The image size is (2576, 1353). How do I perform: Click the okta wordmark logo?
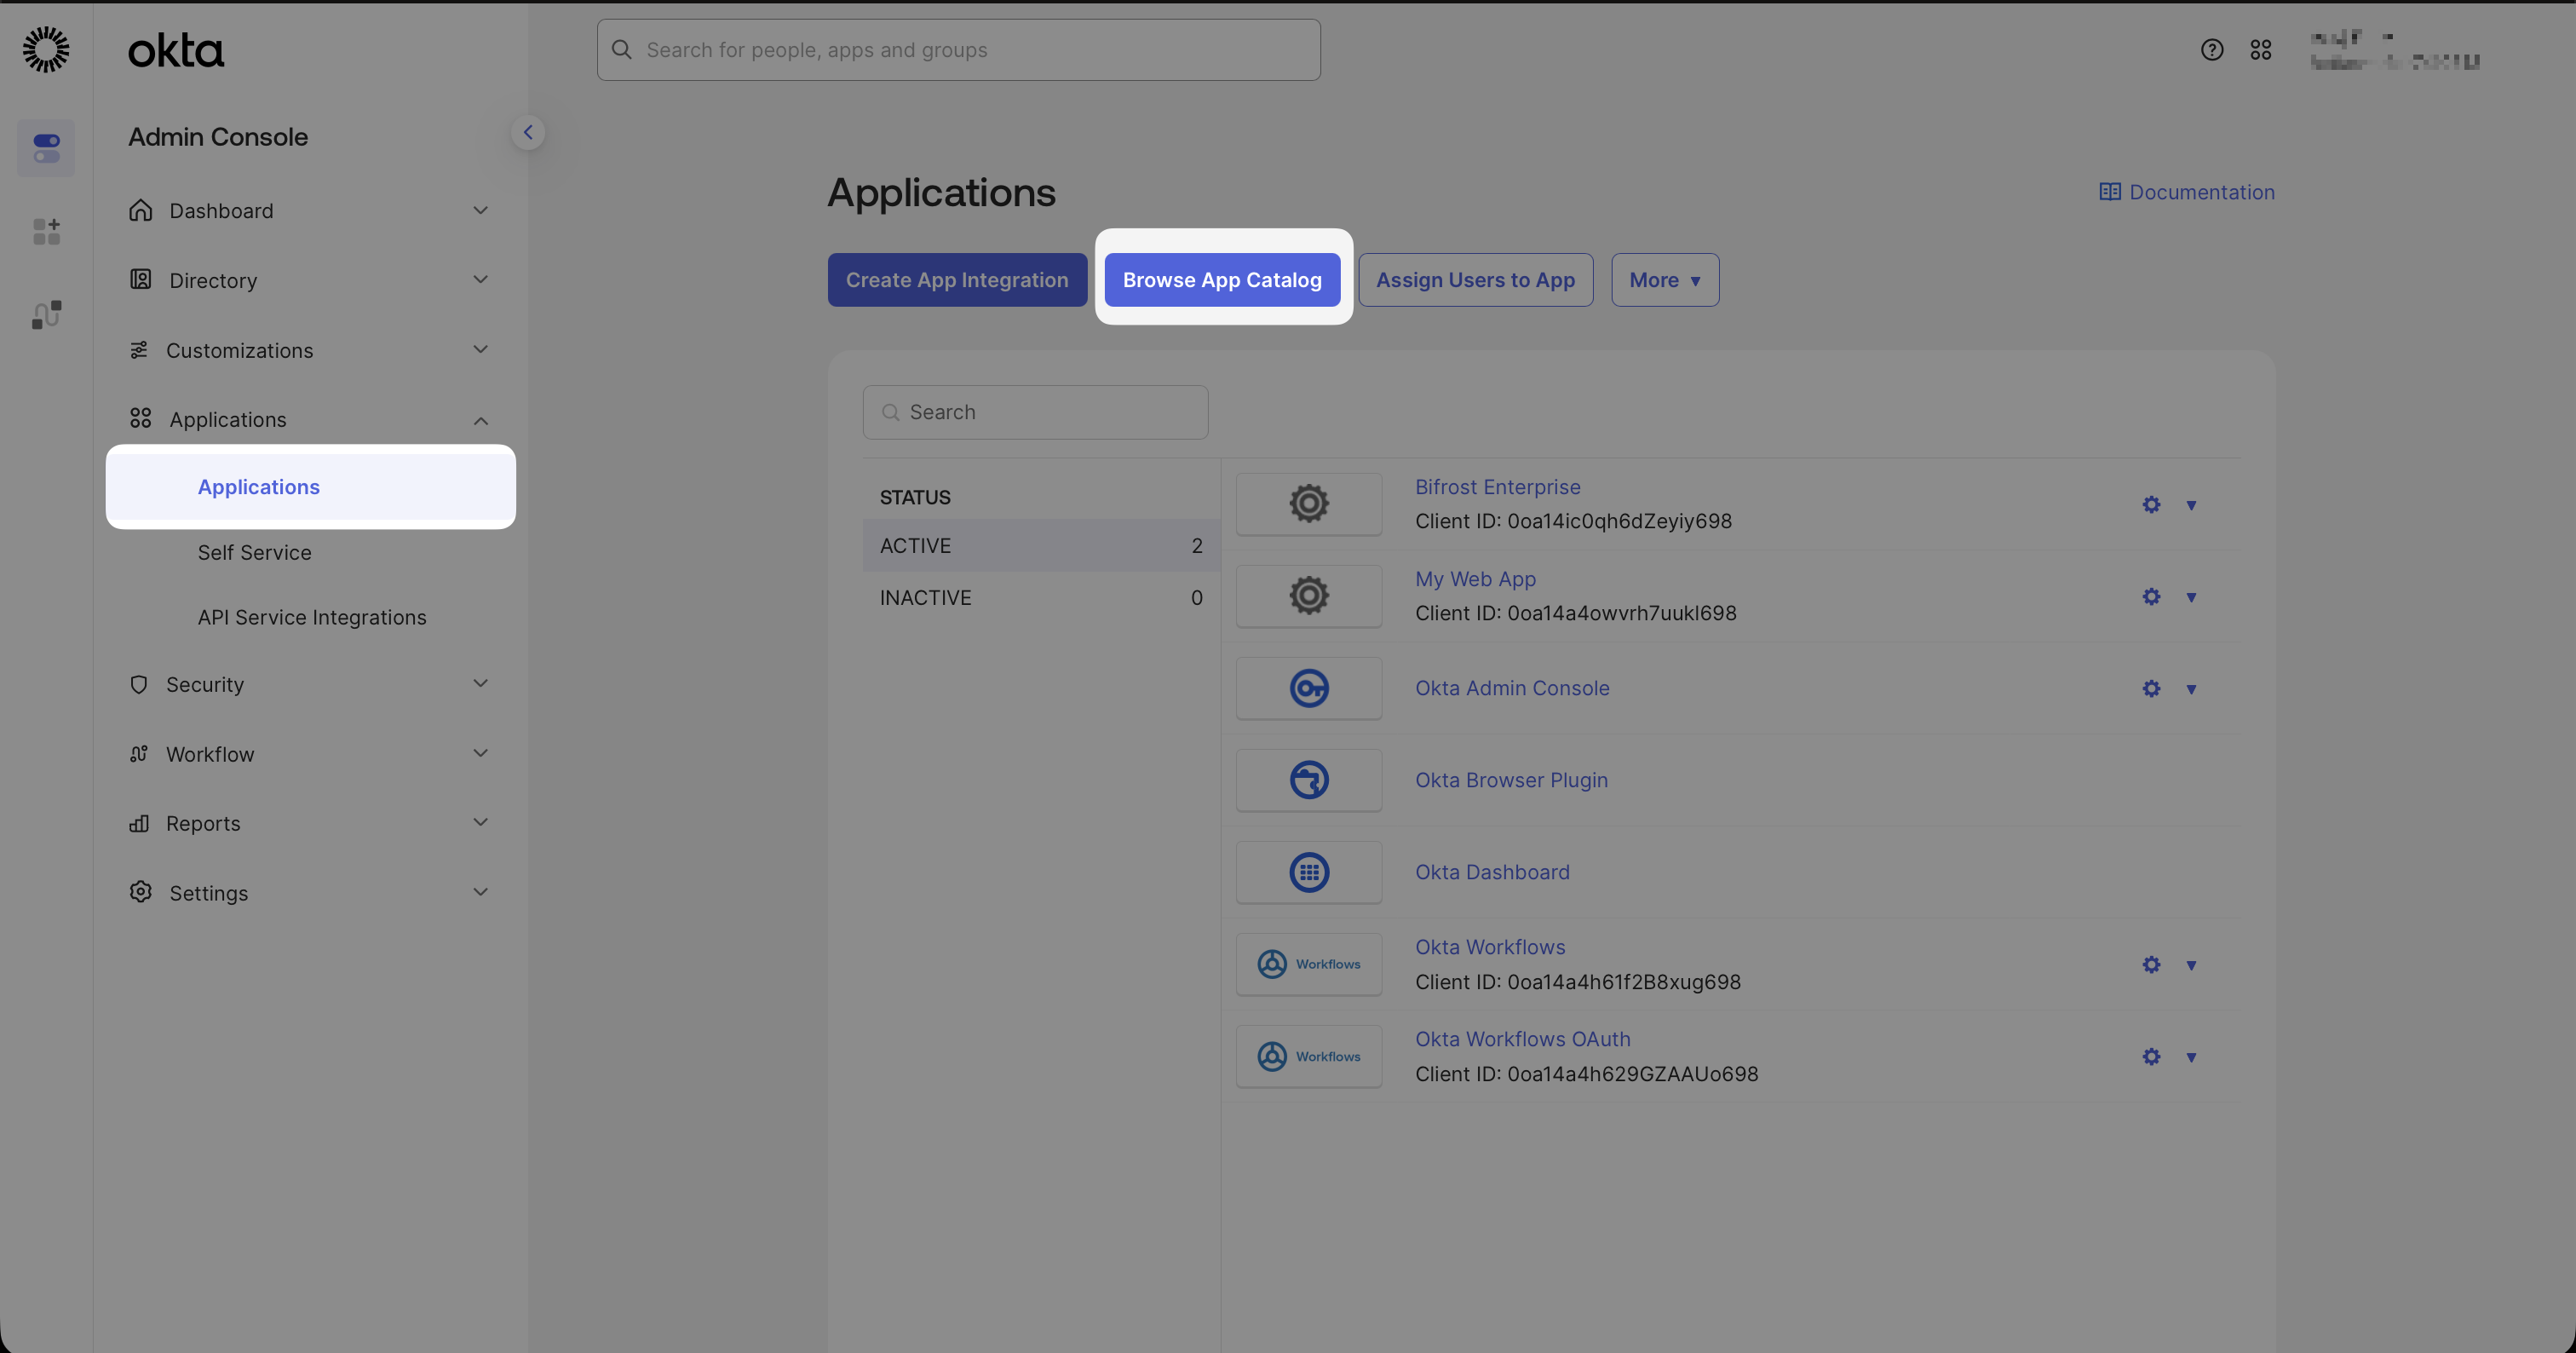click(176, 50)
